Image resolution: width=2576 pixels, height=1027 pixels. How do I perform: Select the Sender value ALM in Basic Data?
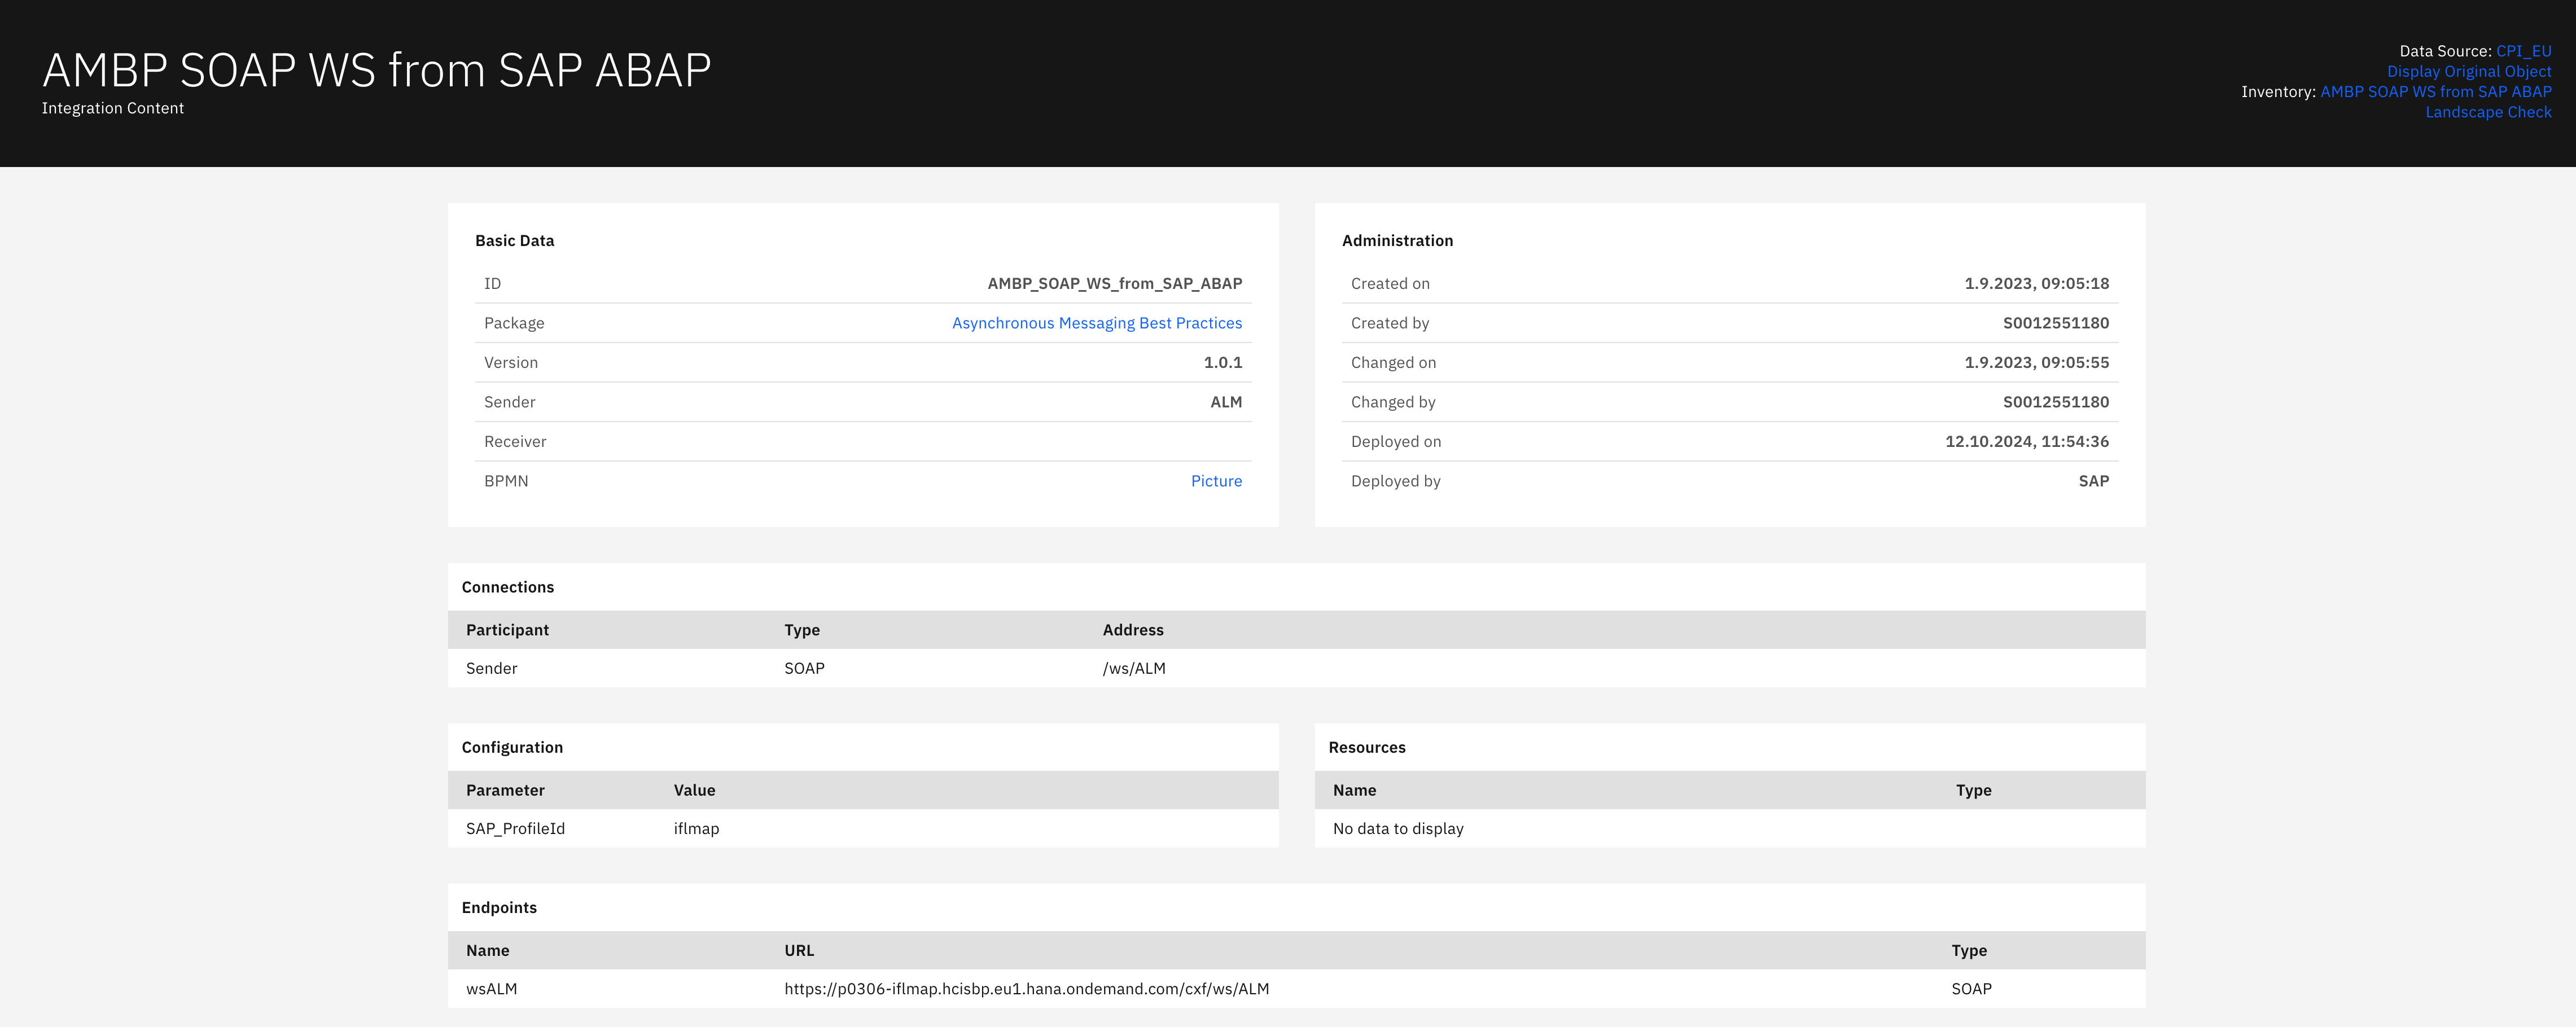1226,402
